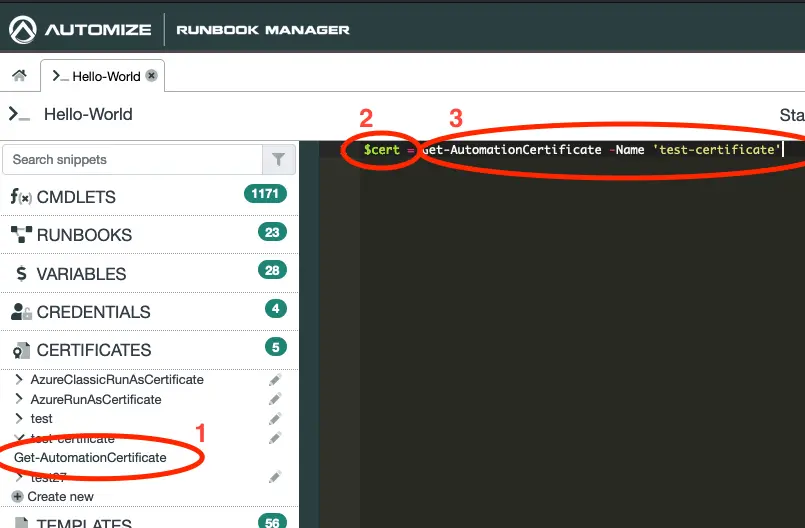
Task: Click the VARIABLES dollar icon
Action: pyautogui.click(x=21, y=273)
